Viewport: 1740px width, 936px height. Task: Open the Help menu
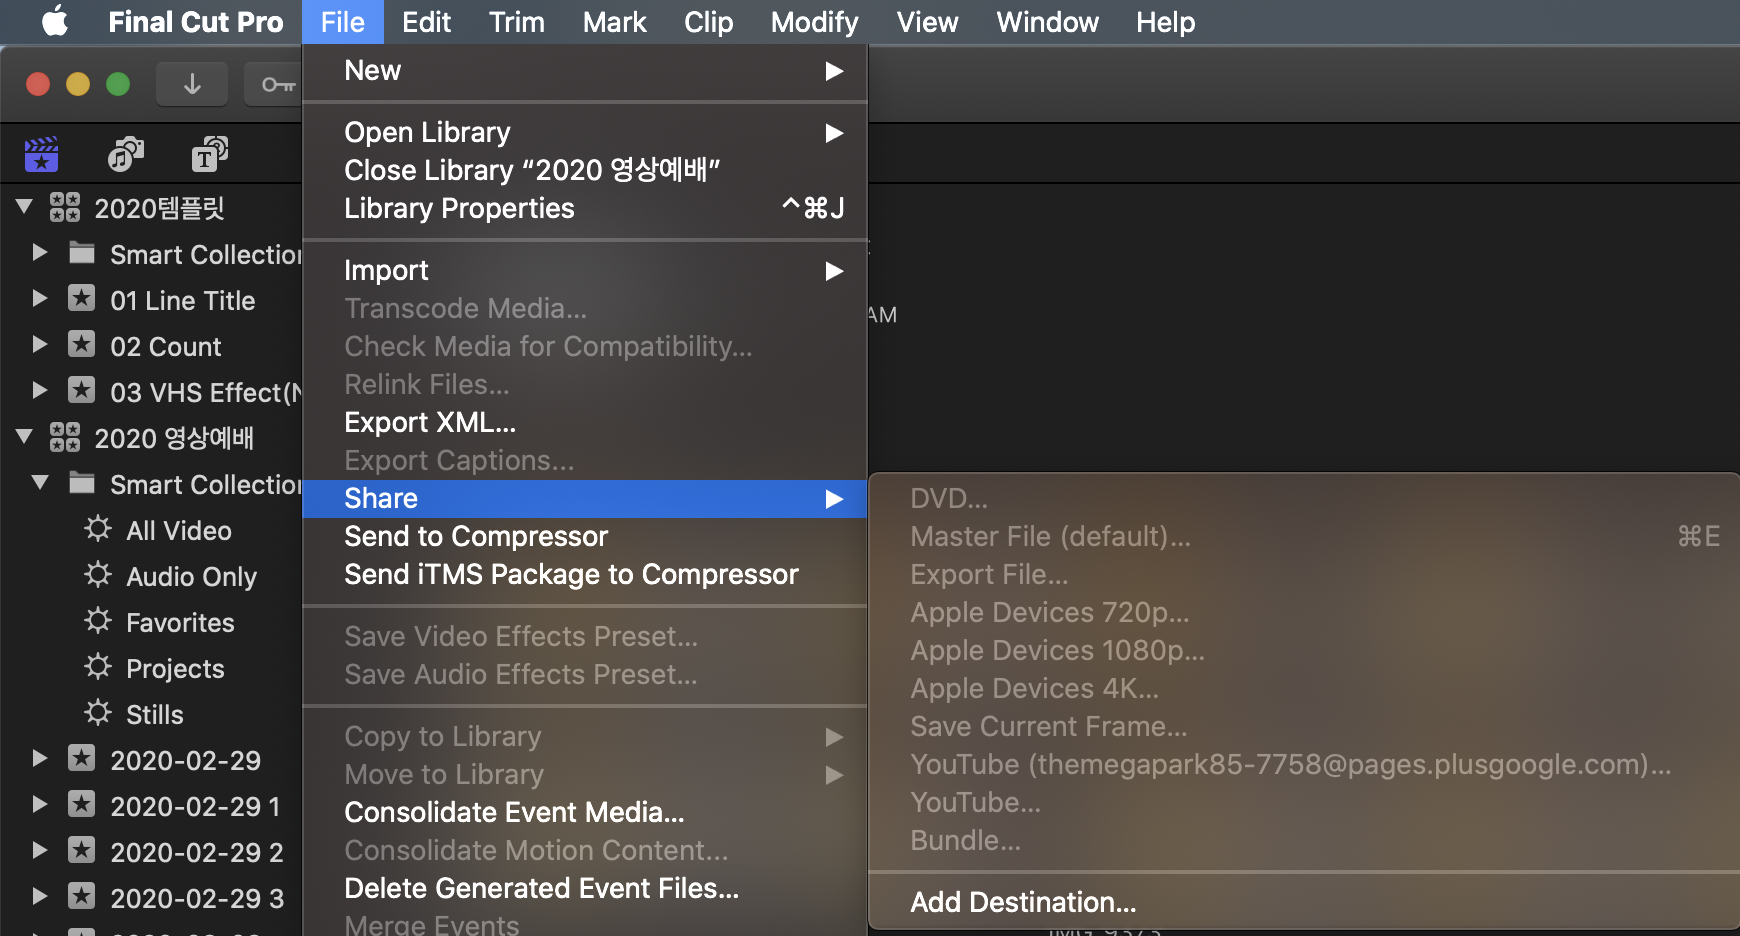pyautogui.click(x=1165, y=22)
